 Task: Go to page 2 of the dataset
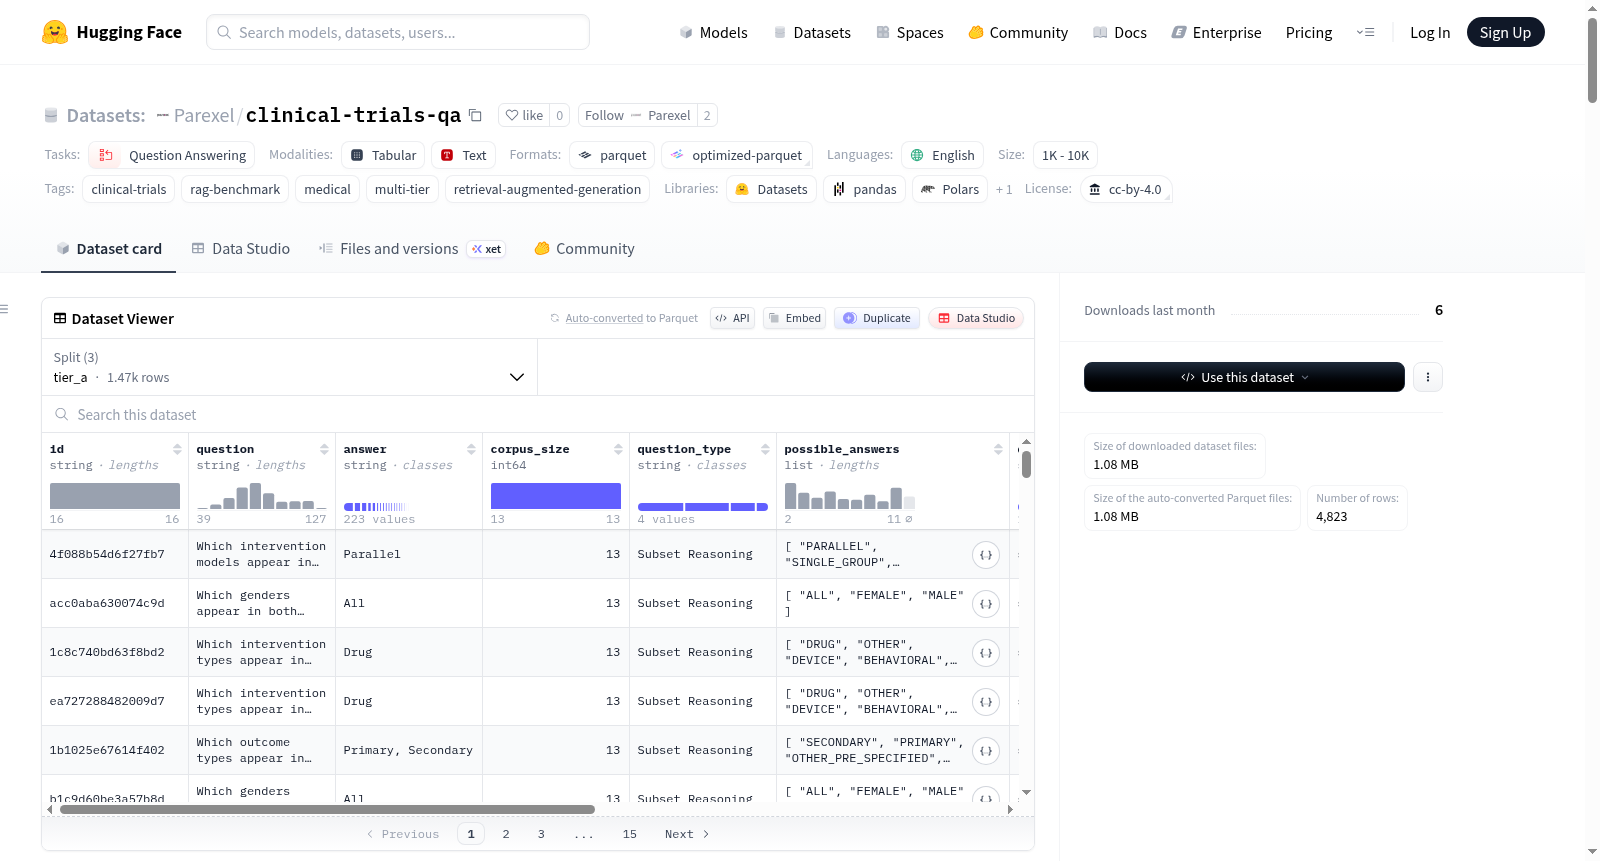pos(506,834)
